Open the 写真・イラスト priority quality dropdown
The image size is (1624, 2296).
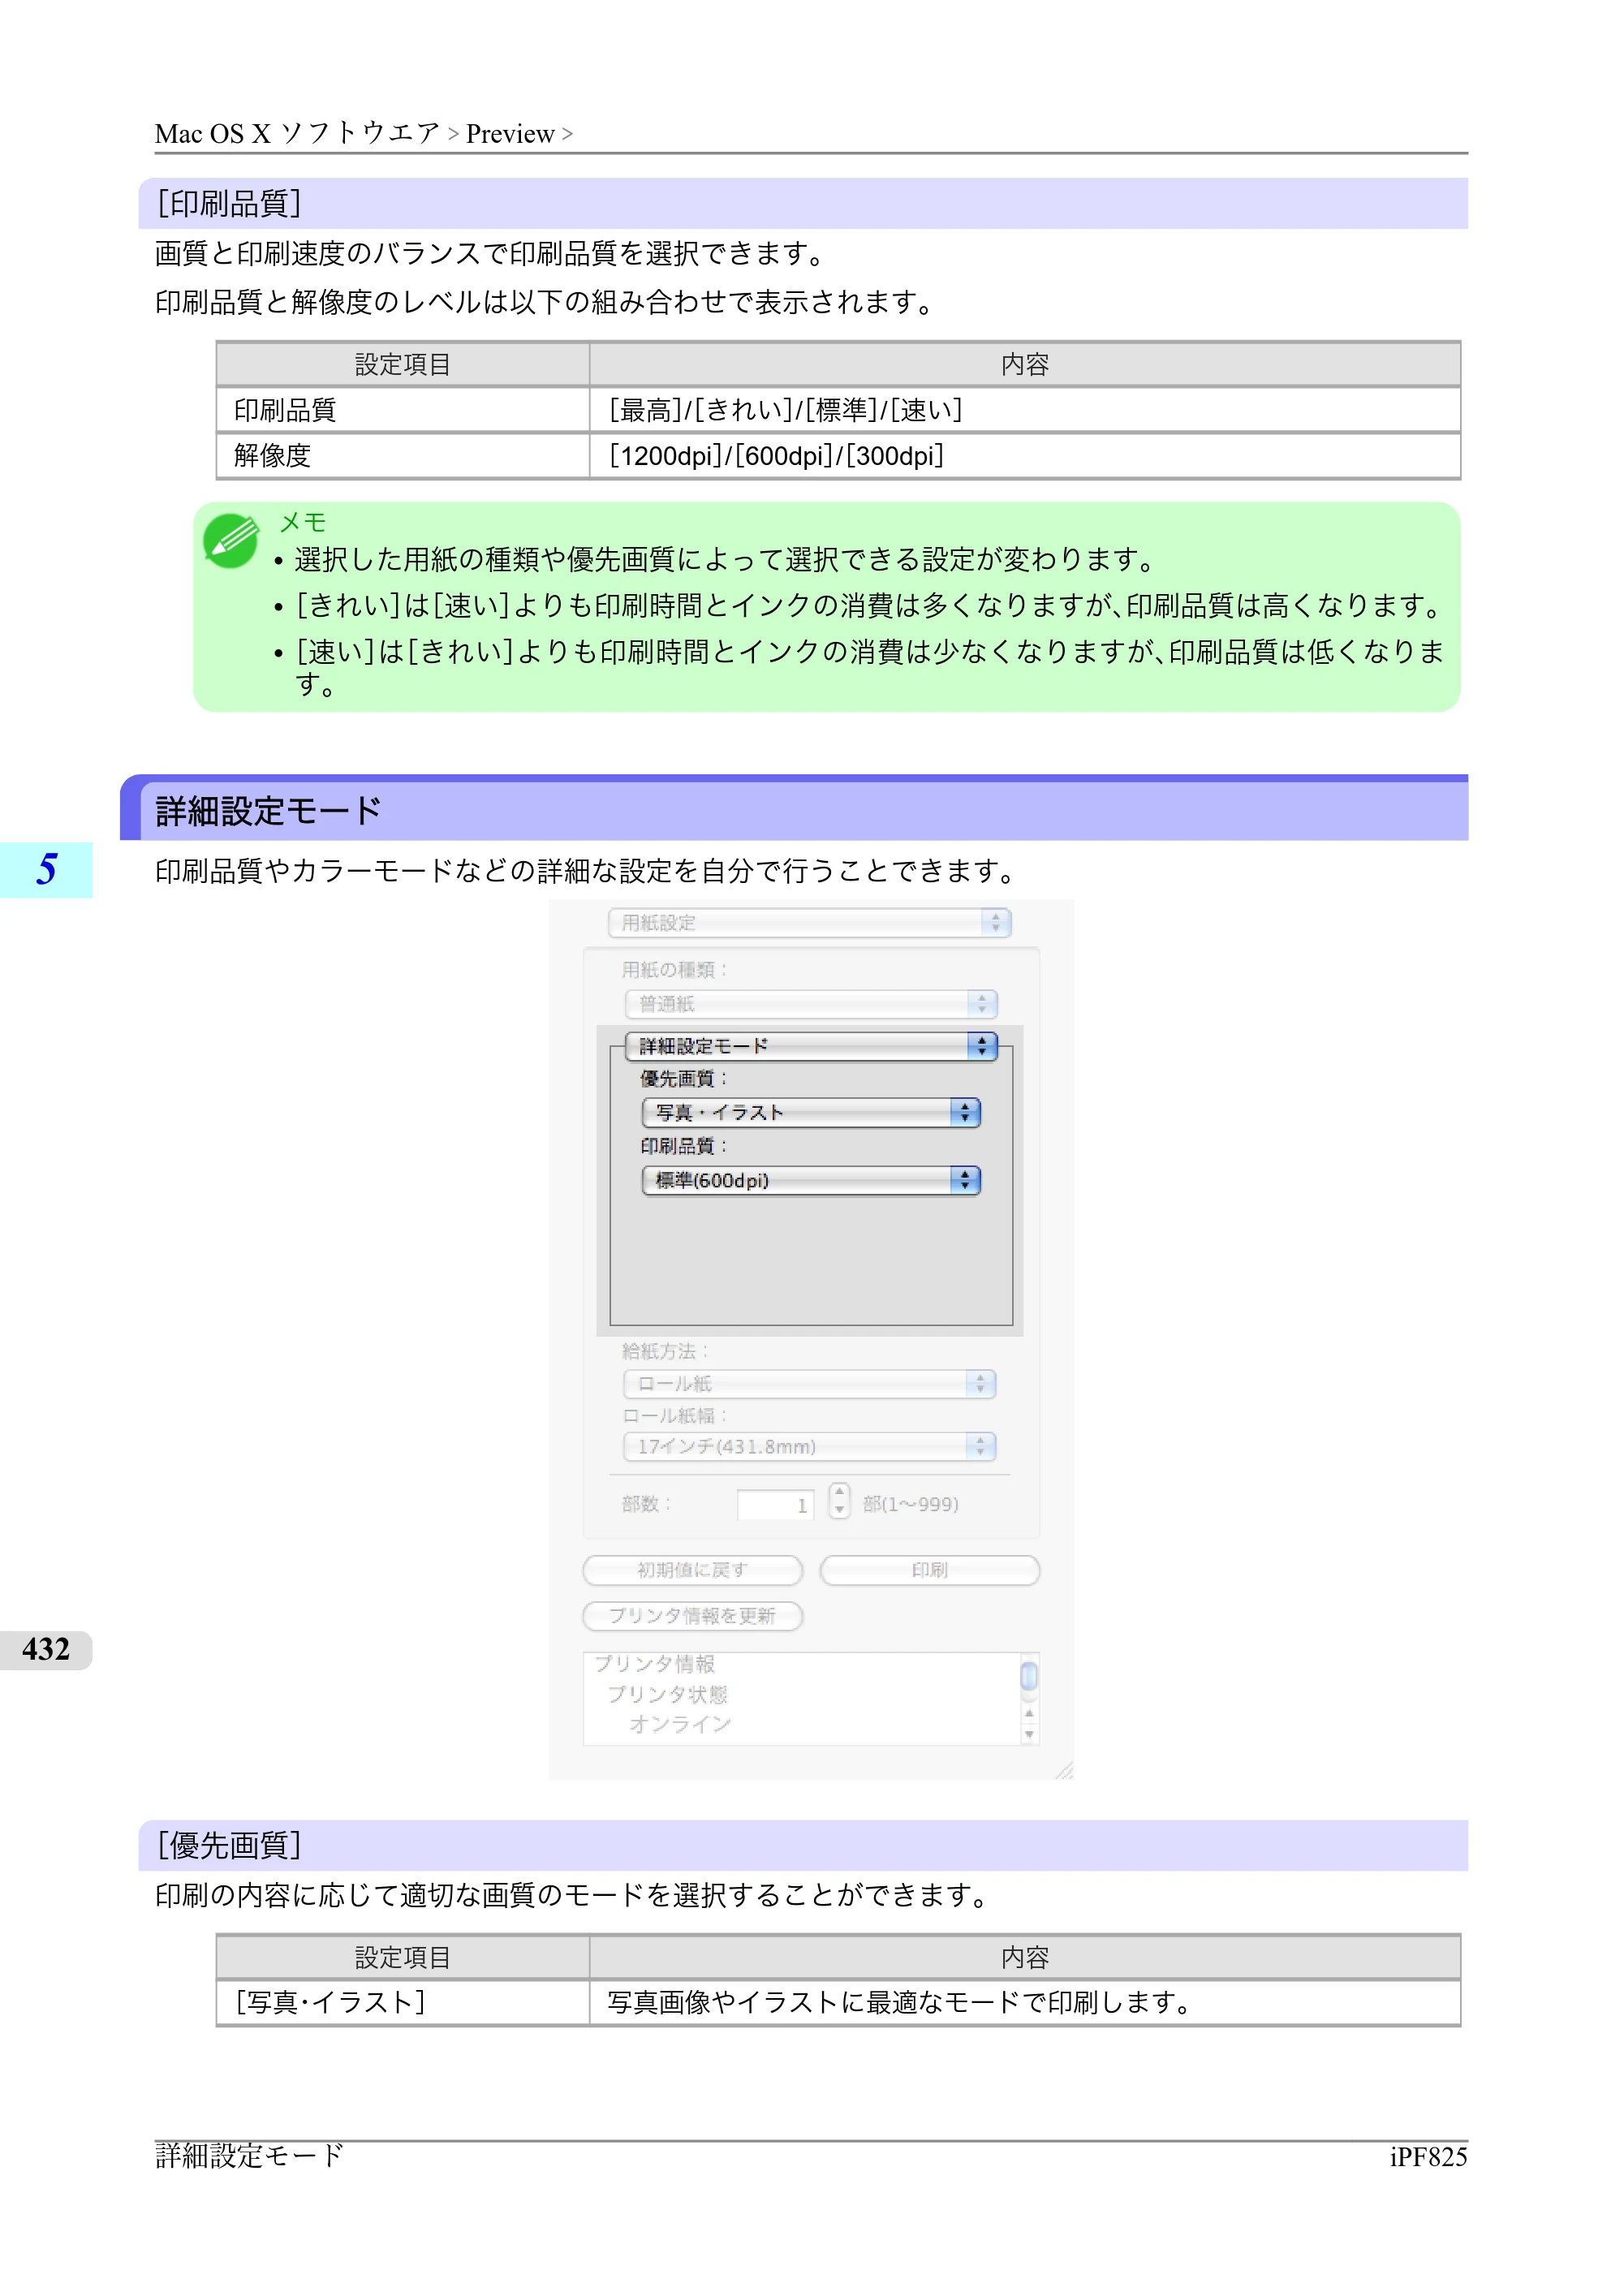[x=811, y=1112]
